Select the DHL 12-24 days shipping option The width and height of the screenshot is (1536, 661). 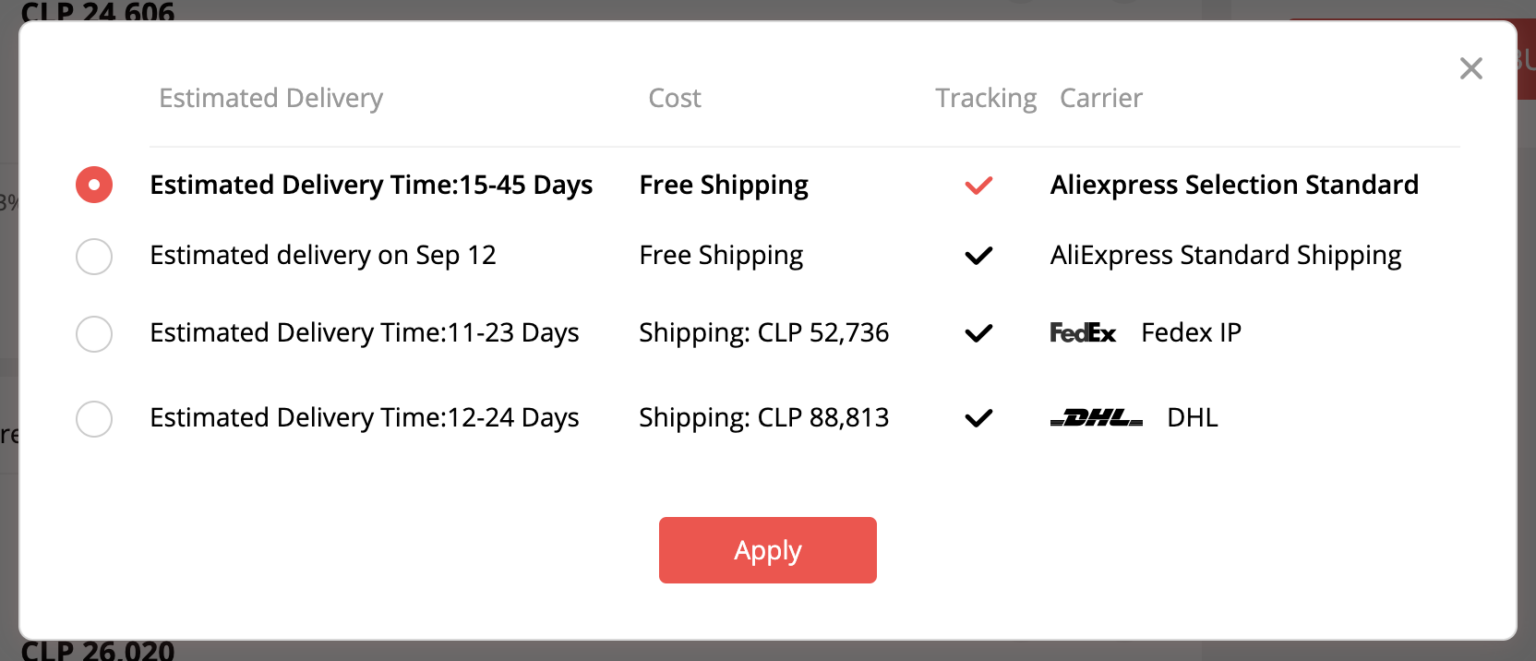(94, 418)
